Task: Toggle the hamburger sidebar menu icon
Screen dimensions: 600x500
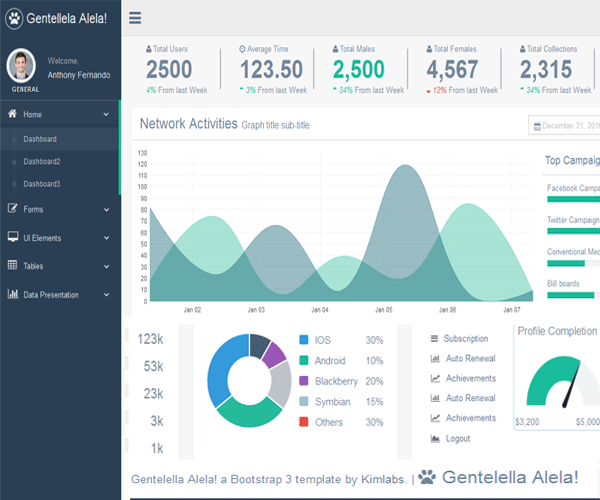Action: pos(135,18)
